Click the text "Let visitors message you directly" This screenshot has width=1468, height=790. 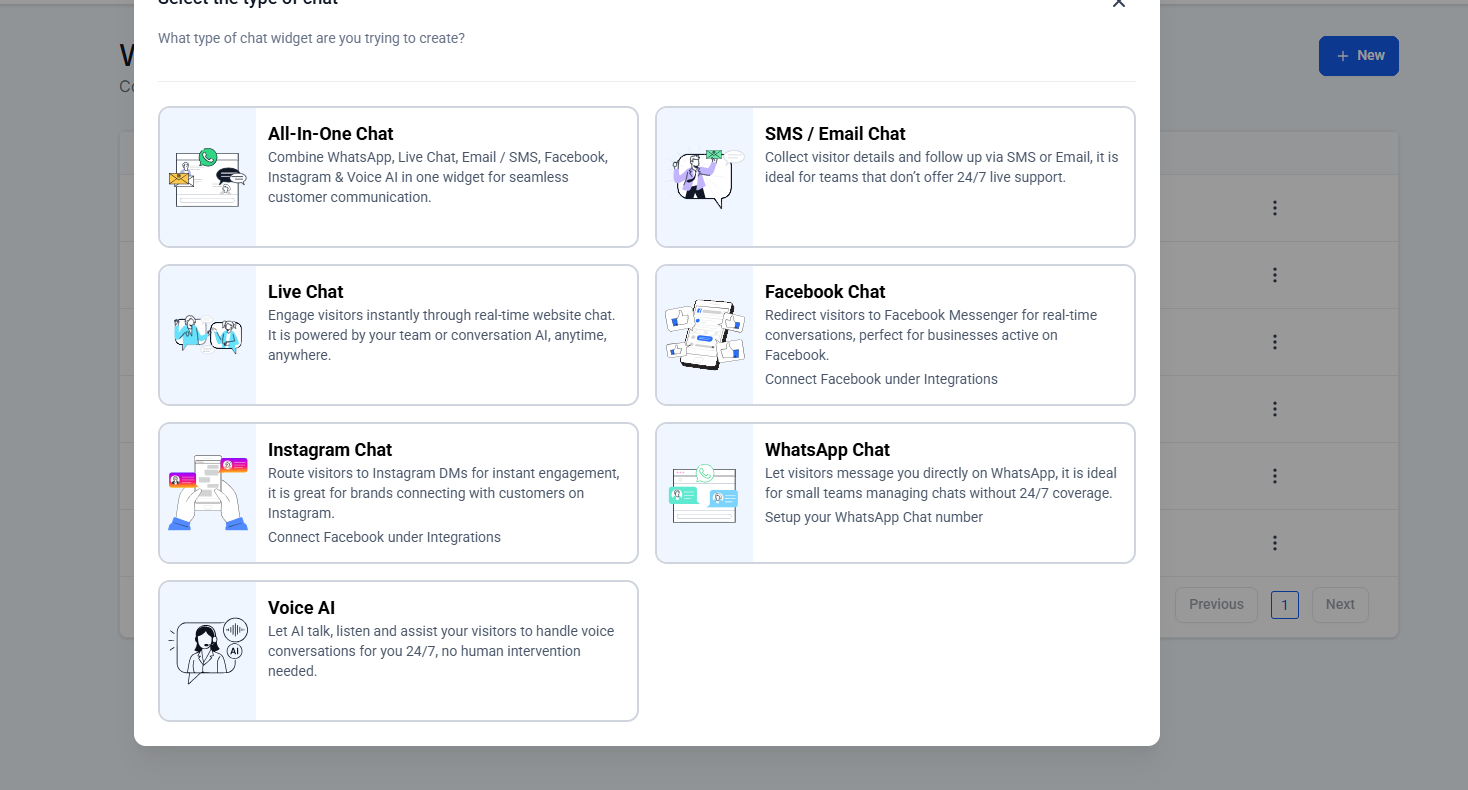click(x=941, y=483)
